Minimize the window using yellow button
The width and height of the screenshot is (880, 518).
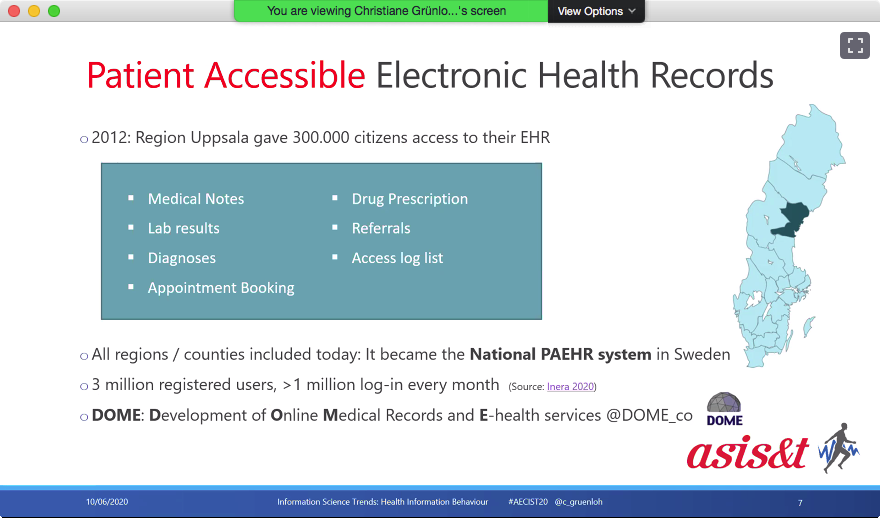coord(33,11)
